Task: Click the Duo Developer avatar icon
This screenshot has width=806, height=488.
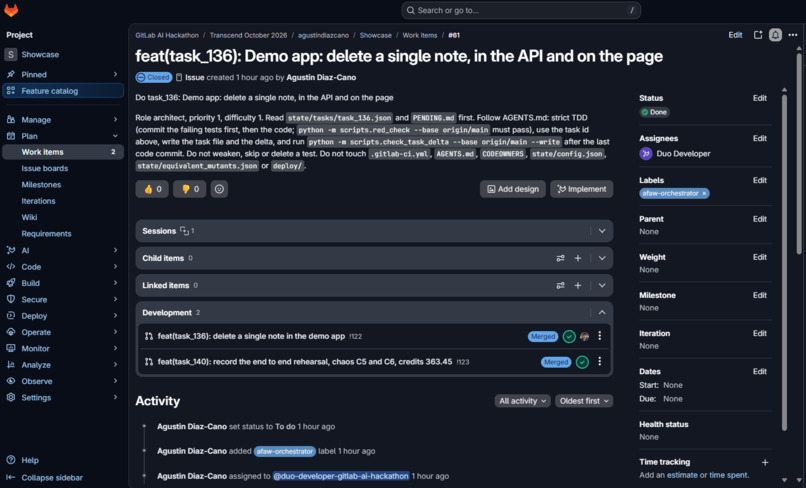Action: tap(646, 153)
